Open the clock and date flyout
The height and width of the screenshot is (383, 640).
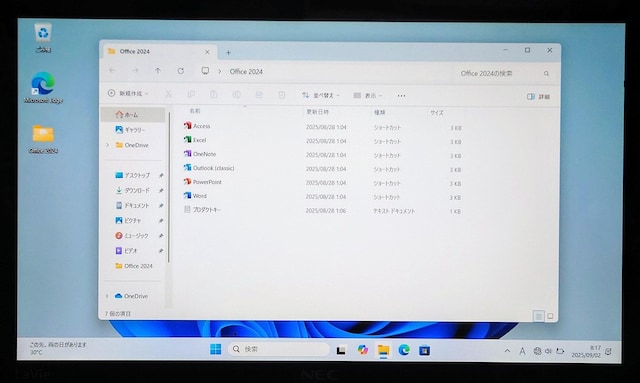click(x=586, y=352)
